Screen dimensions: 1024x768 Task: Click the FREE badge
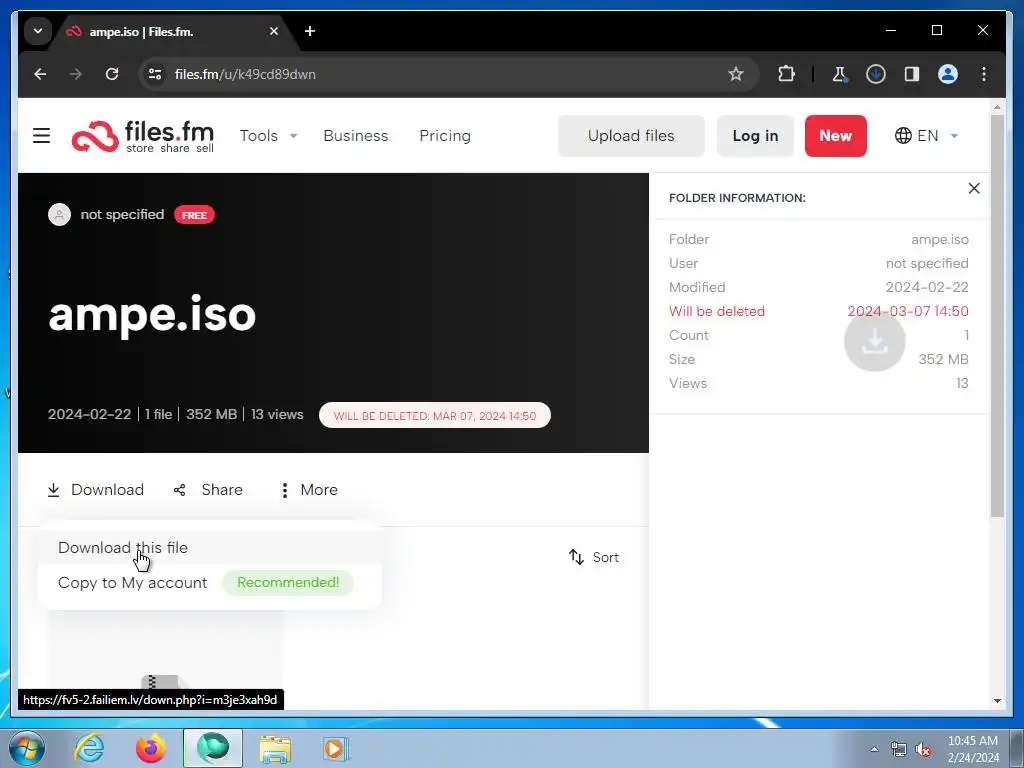point(194,215)
